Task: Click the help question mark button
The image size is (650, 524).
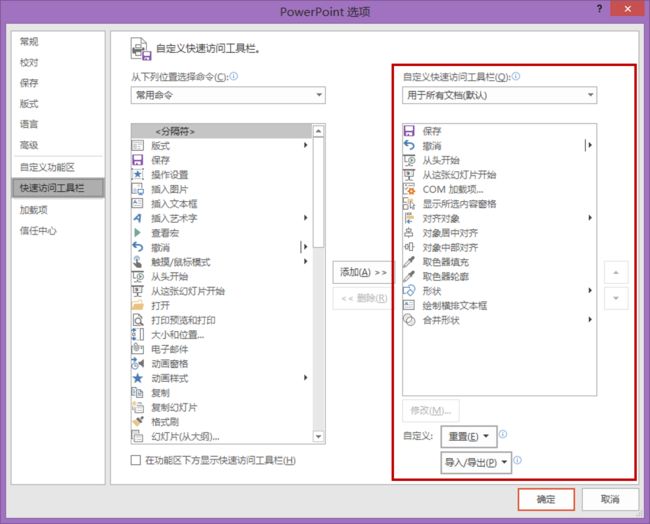Action: (599, 9)
